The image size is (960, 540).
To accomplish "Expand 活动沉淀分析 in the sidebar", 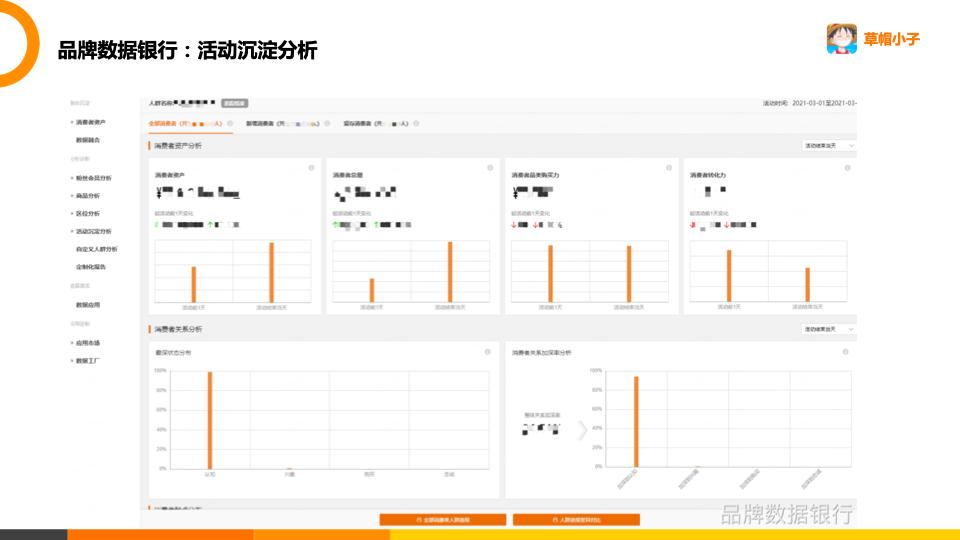I will (x=91, y=231).
